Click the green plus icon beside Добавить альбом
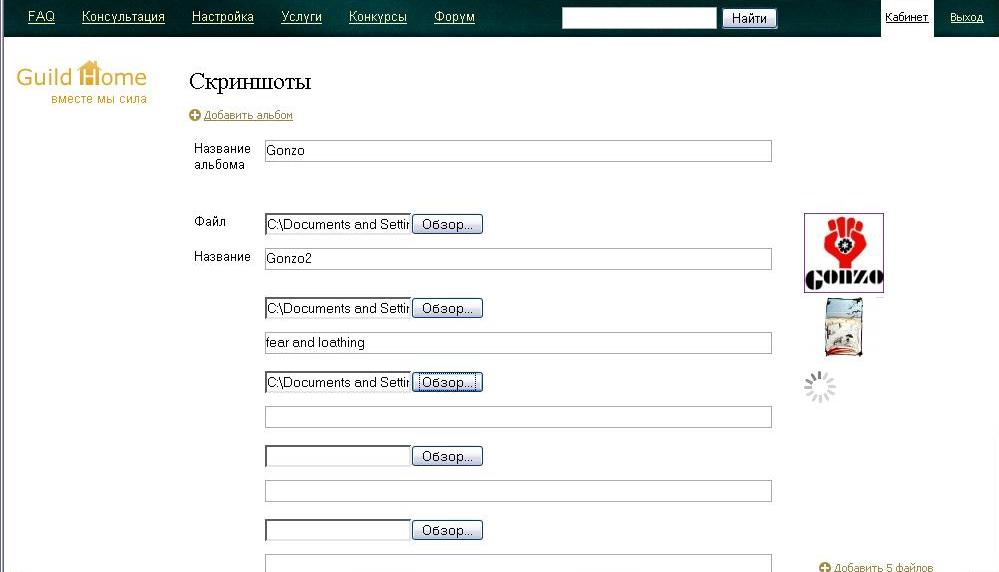The height and width of the screenshot is (572, 999). (195, 115)
